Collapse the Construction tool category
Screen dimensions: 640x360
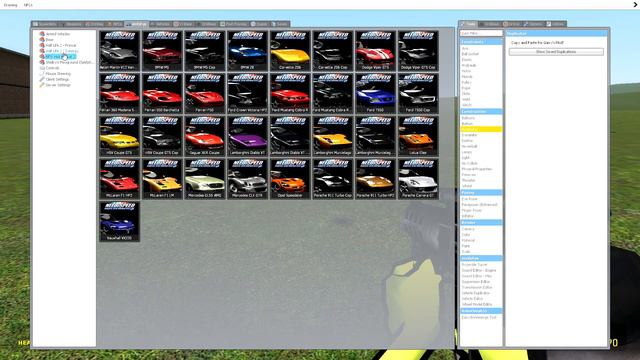click(481, 111)
